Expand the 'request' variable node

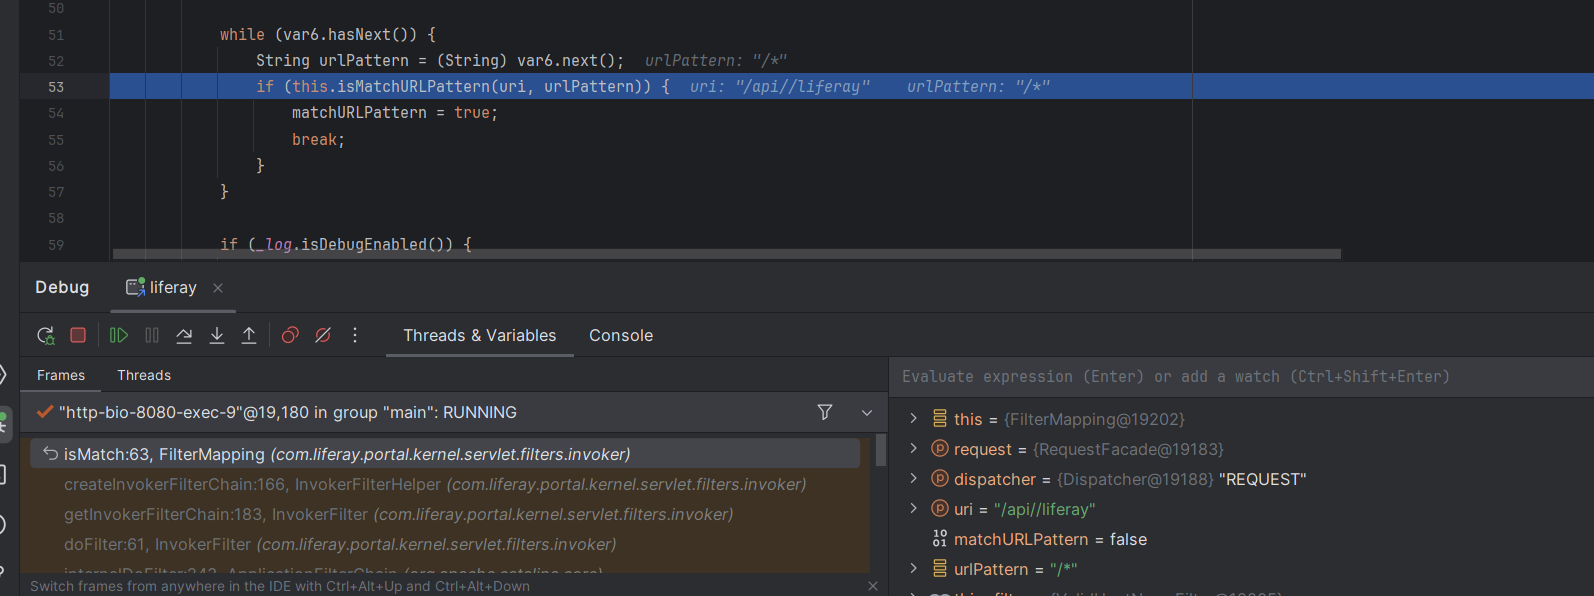point(913,449)
